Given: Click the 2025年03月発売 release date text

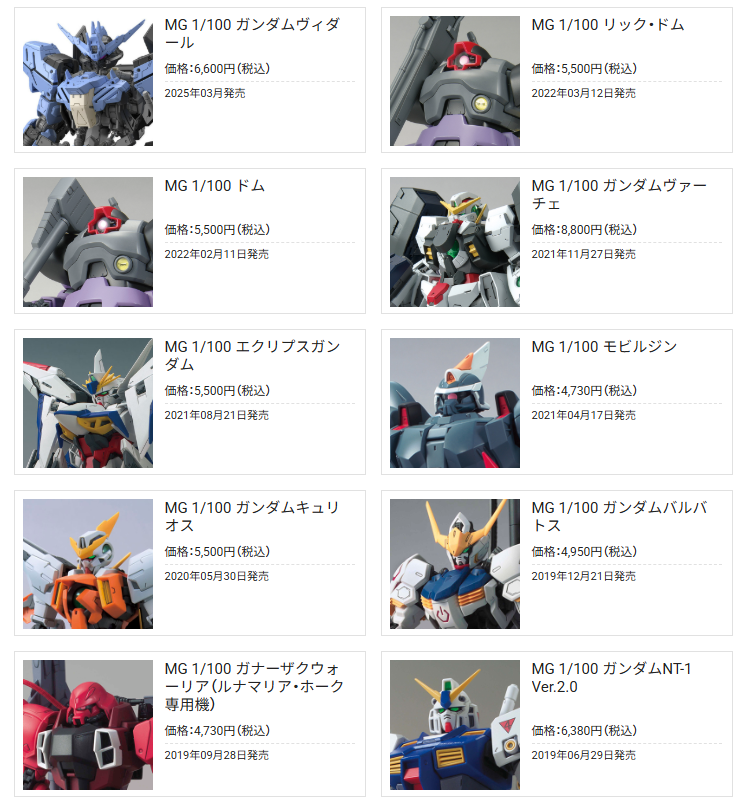Looking at the screenshot, I should coord(205,93).
